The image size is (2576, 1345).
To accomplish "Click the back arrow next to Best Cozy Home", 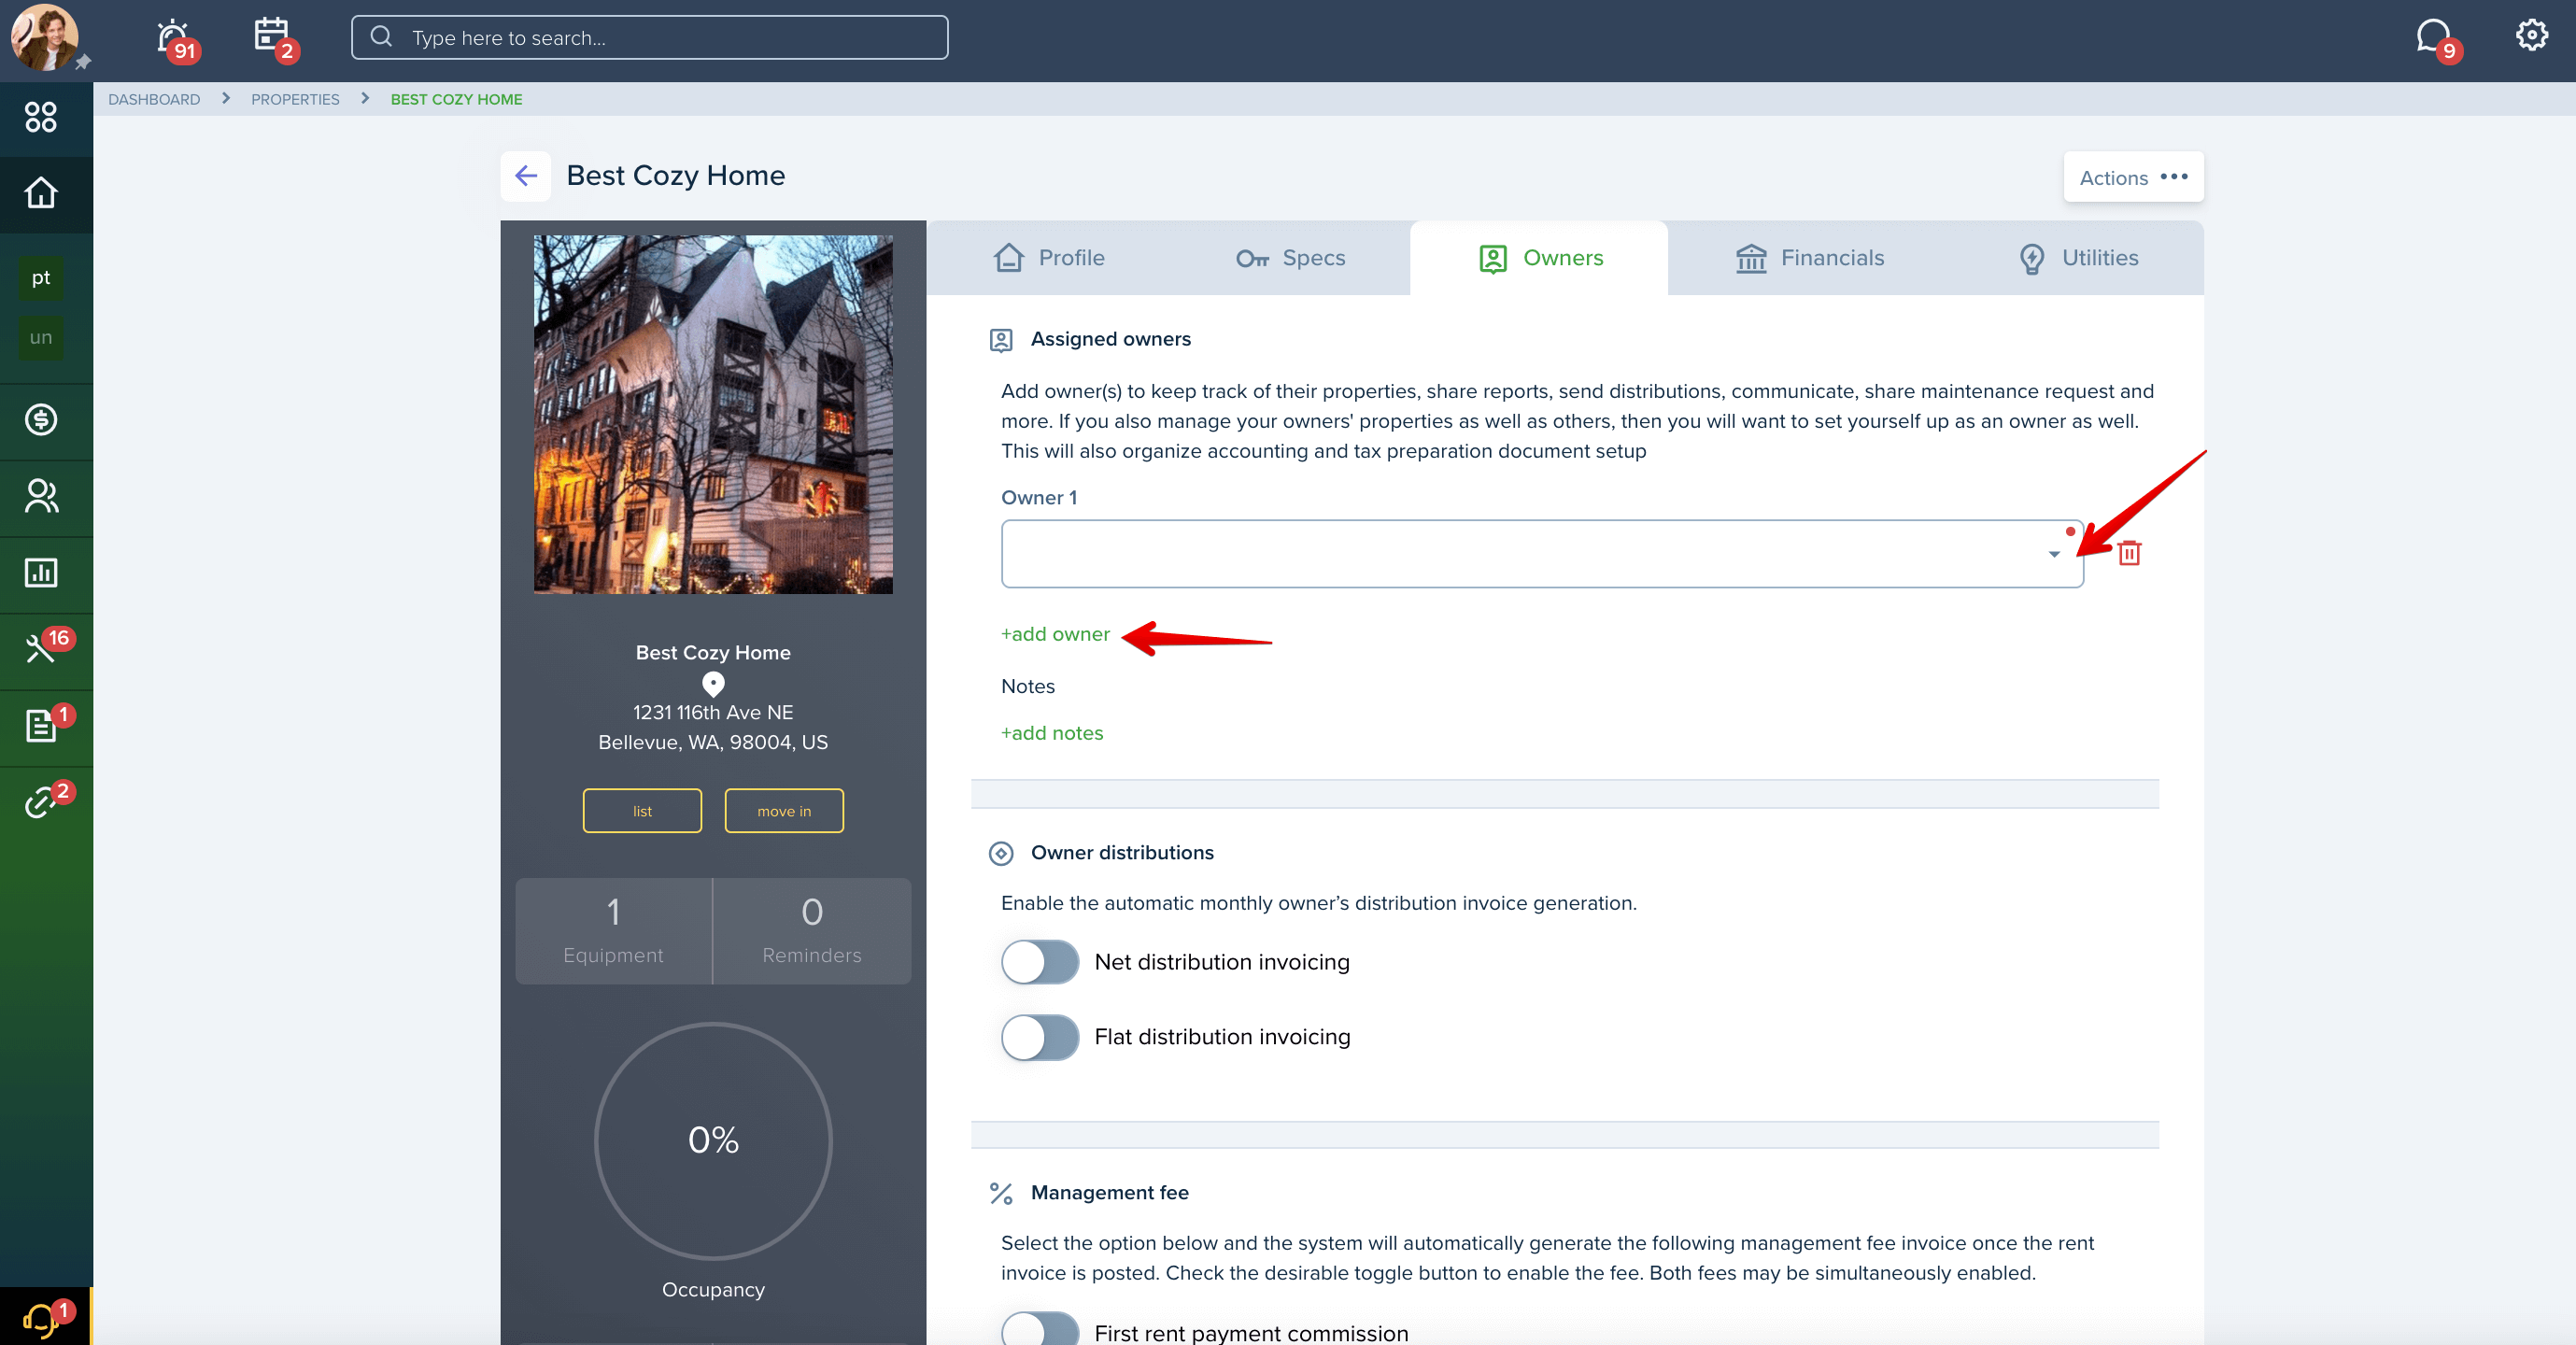I will tap(526, 176).
